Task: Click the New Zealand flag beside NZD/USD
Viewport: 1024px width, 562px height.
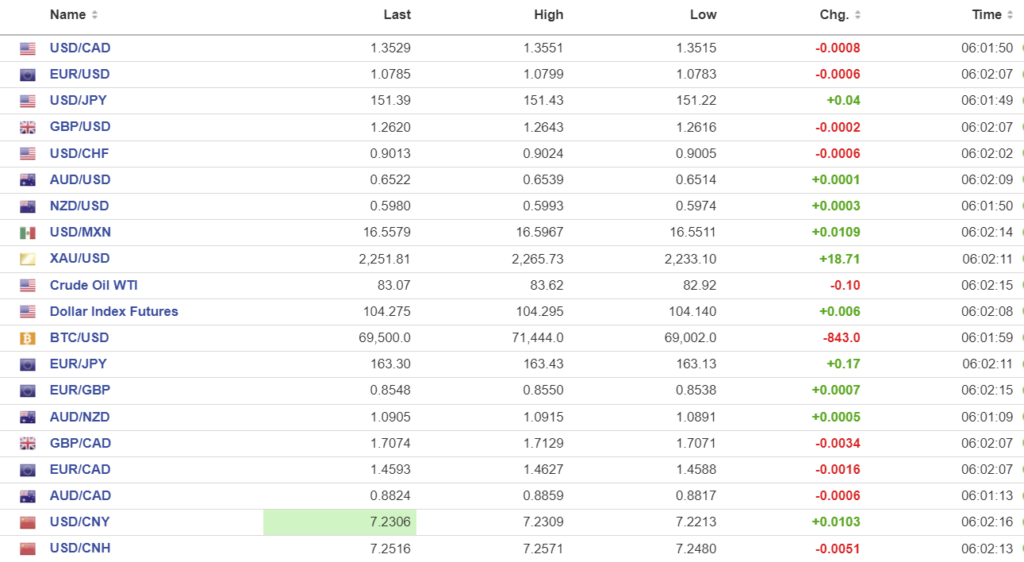Action: coord(28,206)
